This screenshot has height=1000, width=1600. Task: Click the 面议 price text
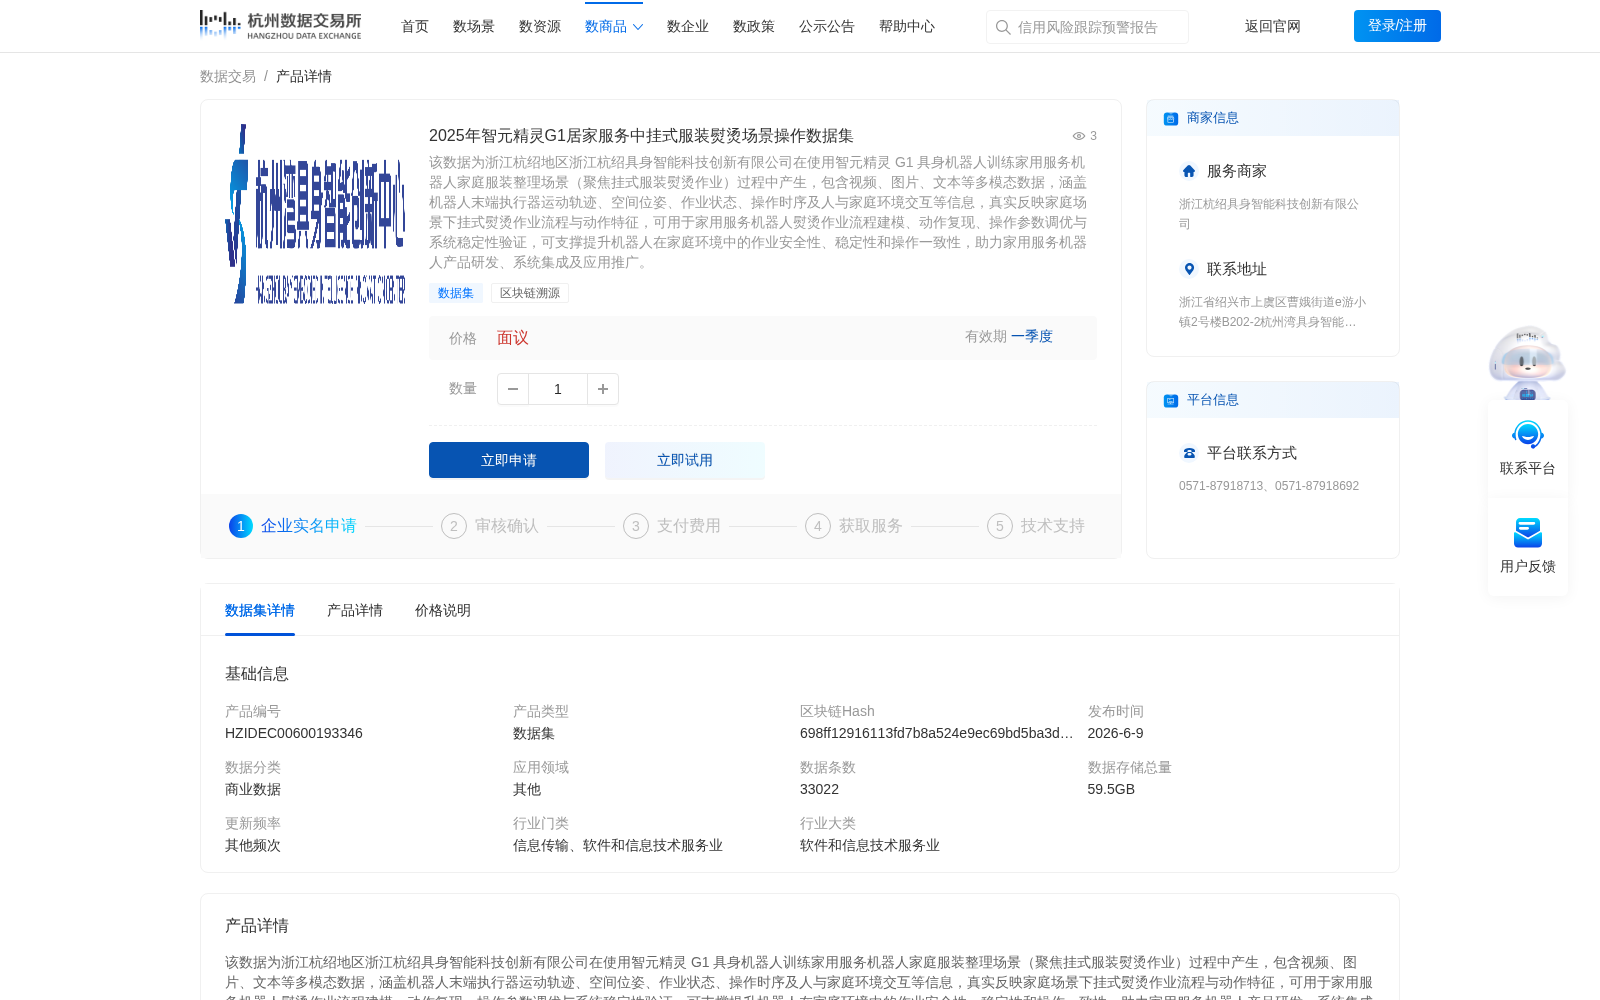pos(513,338)
